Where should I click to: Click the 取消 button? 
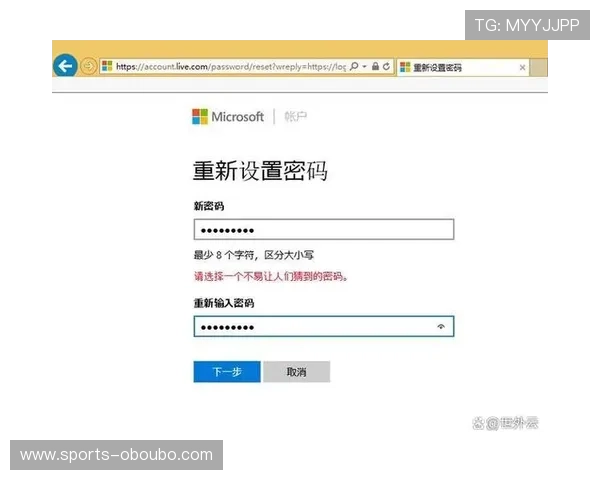point(297,372)
